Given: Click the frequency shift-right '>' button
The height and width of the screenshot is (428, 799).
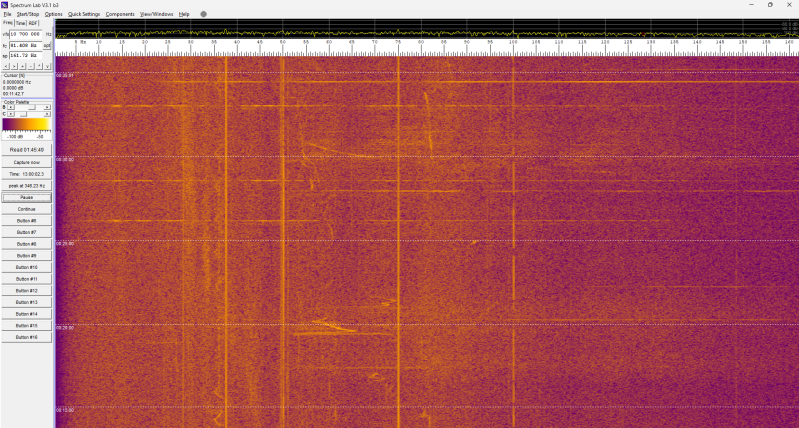Looking at the screenshot, I should pos(14,66).
